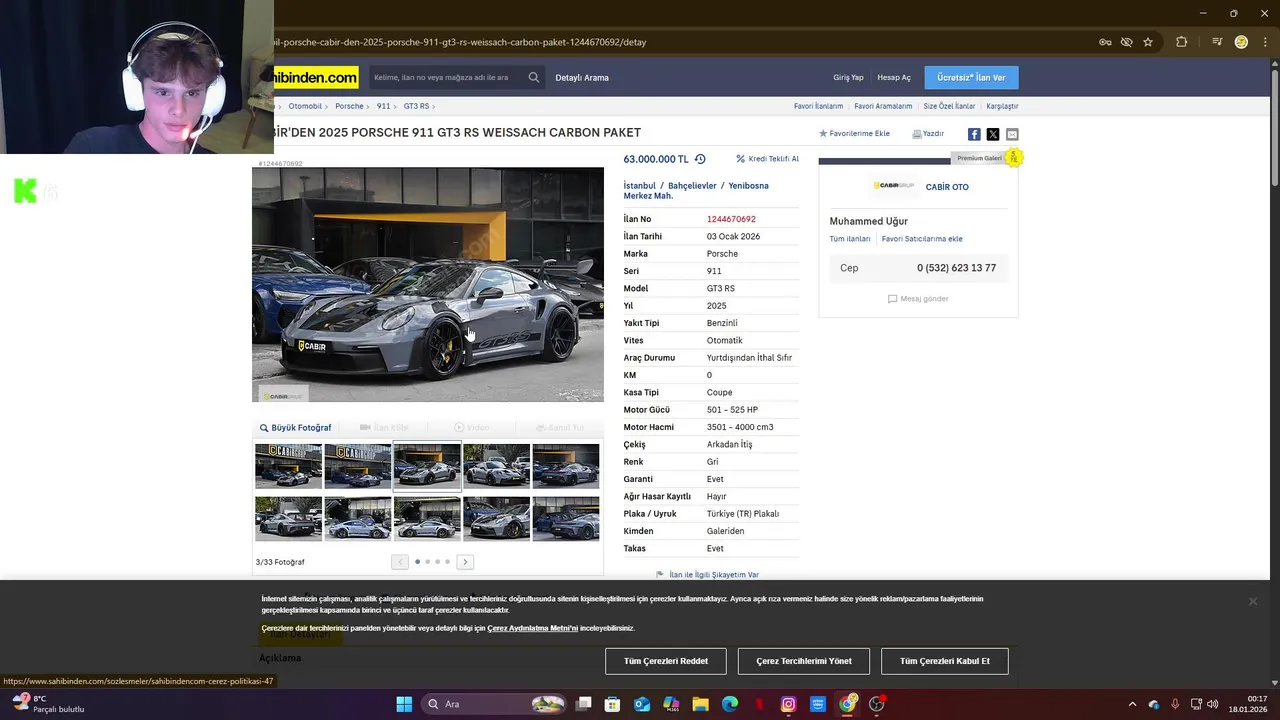Click Tüm ilanları link
Image resolution: width=1280 pixels, height=720 pixels.
point(850,239)
